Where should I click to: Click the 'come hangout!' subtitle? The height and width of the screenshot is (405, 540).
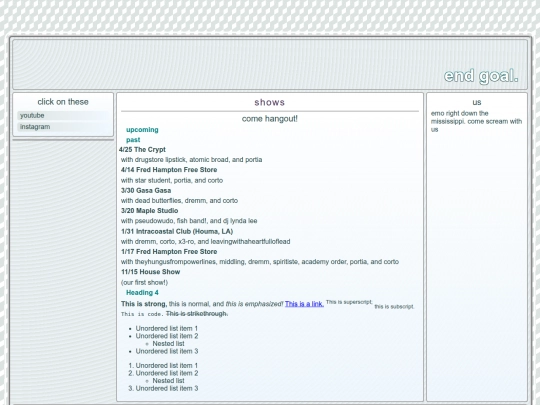(270, 119)
